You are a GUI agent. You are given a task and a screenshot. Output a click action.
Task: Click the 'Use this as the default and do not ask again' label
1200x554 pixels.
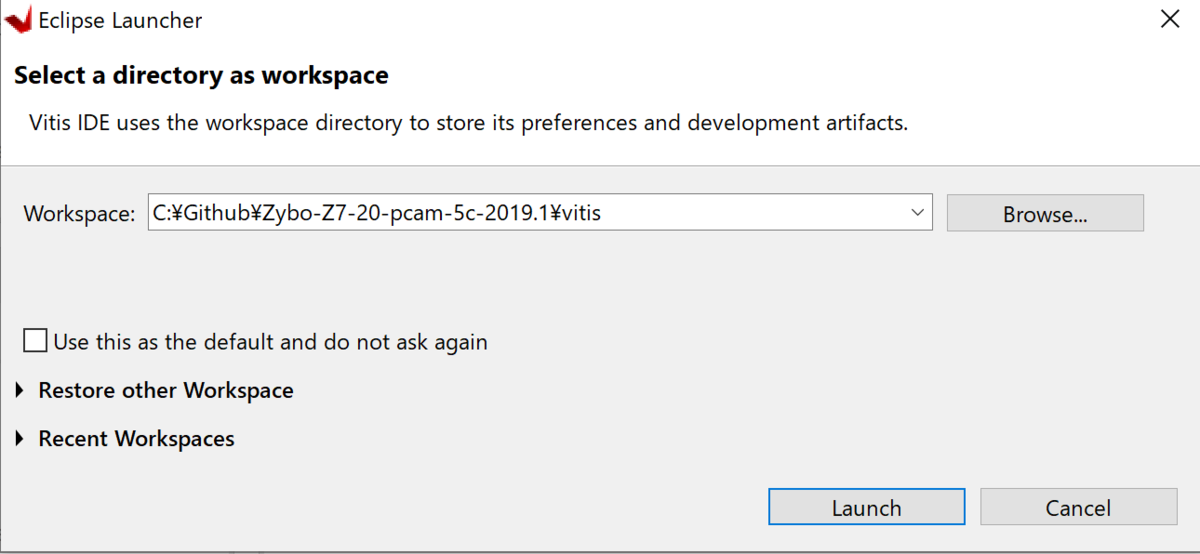(x=270, y=342)
